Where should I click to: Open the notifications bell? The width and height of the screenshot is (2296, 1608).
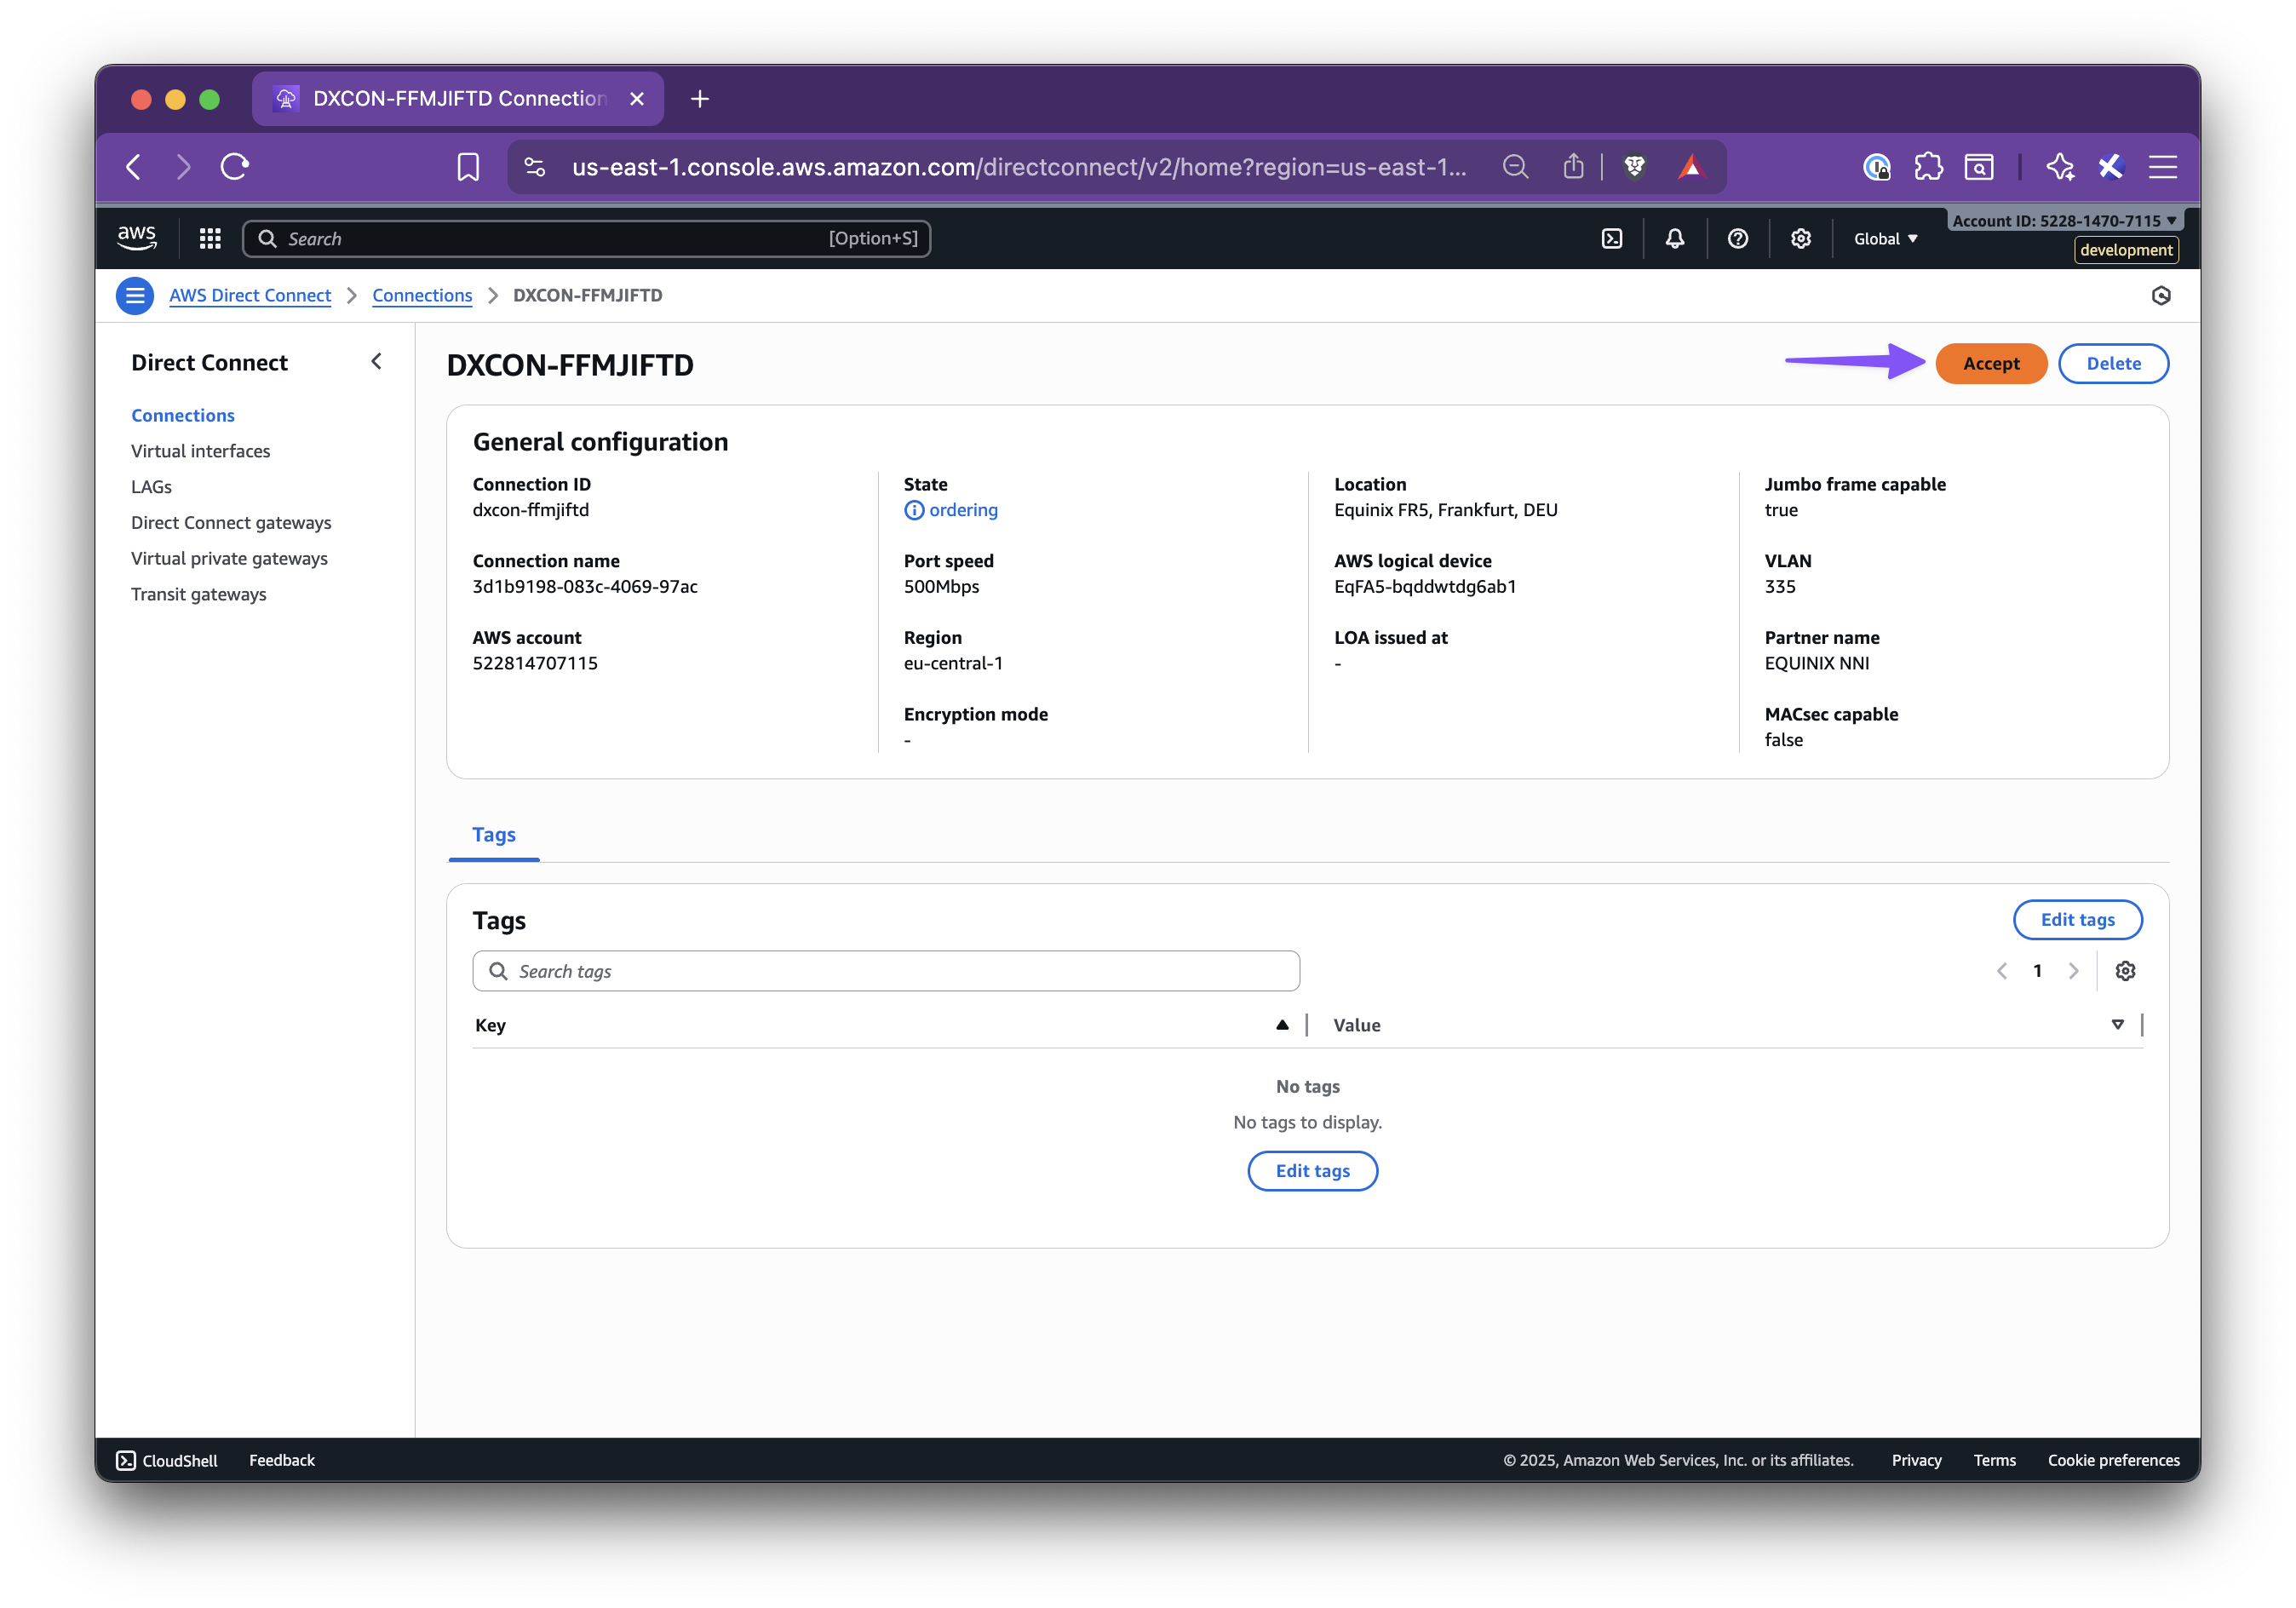coord(1675,238)
